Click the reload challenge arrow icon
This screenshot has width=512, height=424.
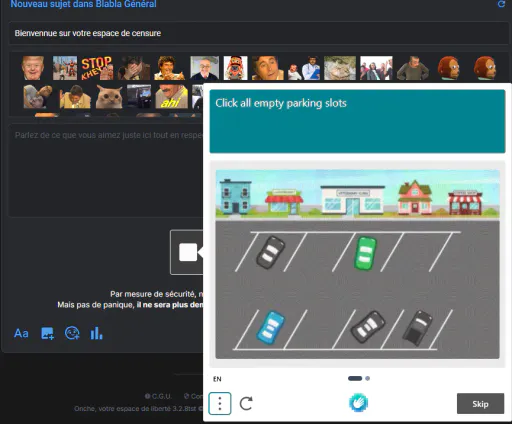(x=246, y=403)
